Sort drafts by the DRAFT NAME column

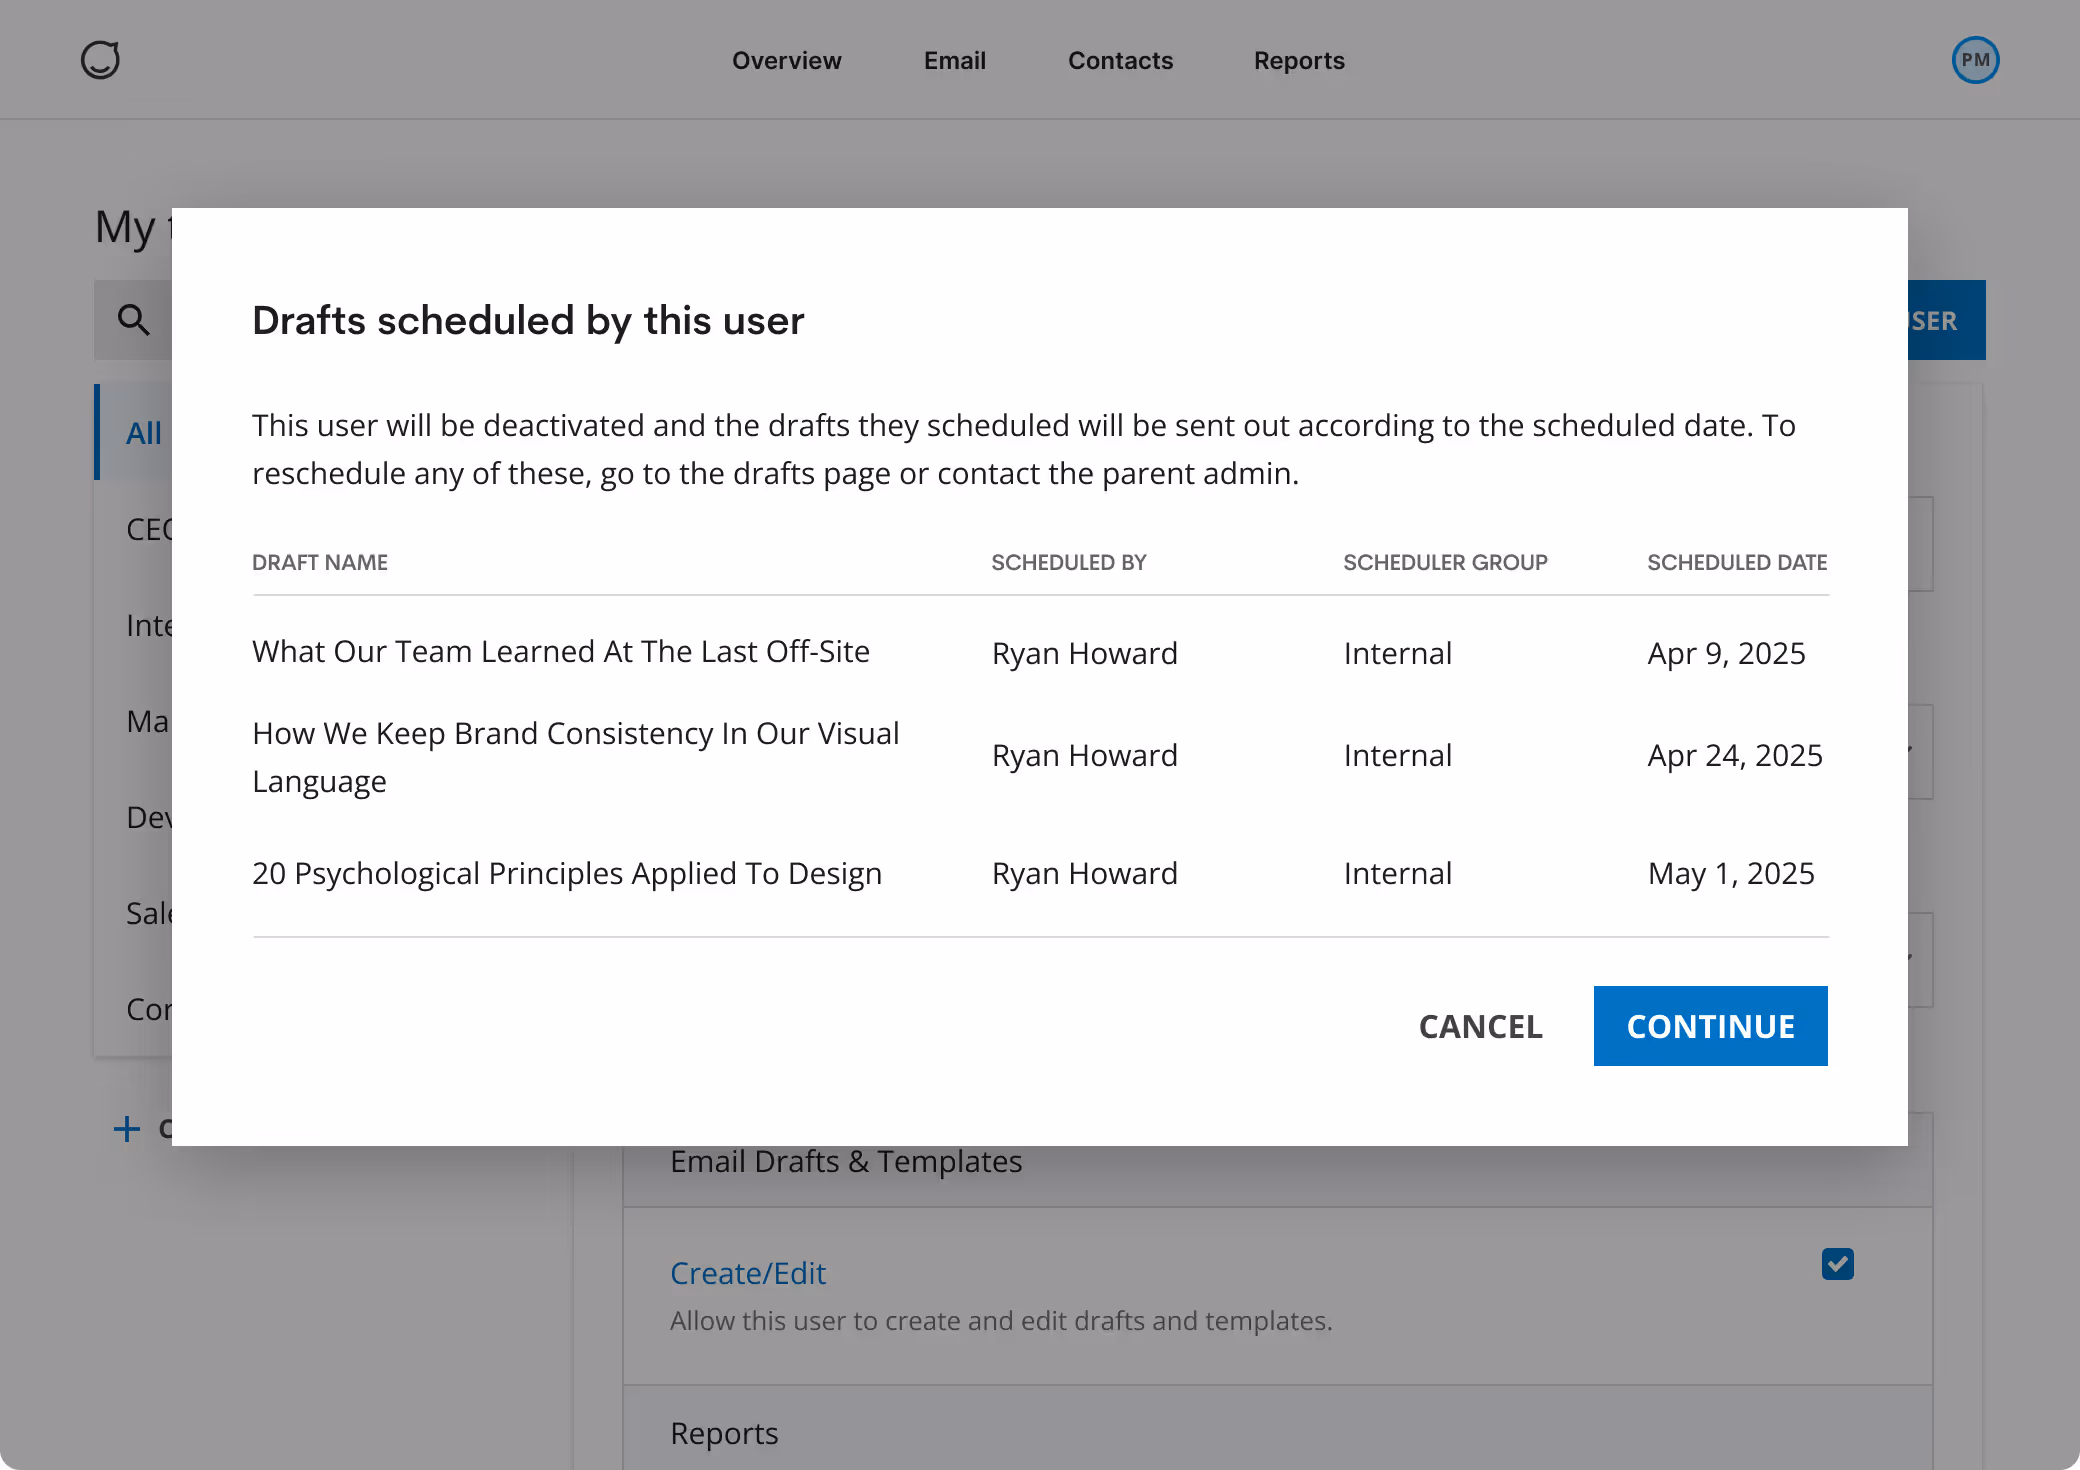click(x=319, y=562)
